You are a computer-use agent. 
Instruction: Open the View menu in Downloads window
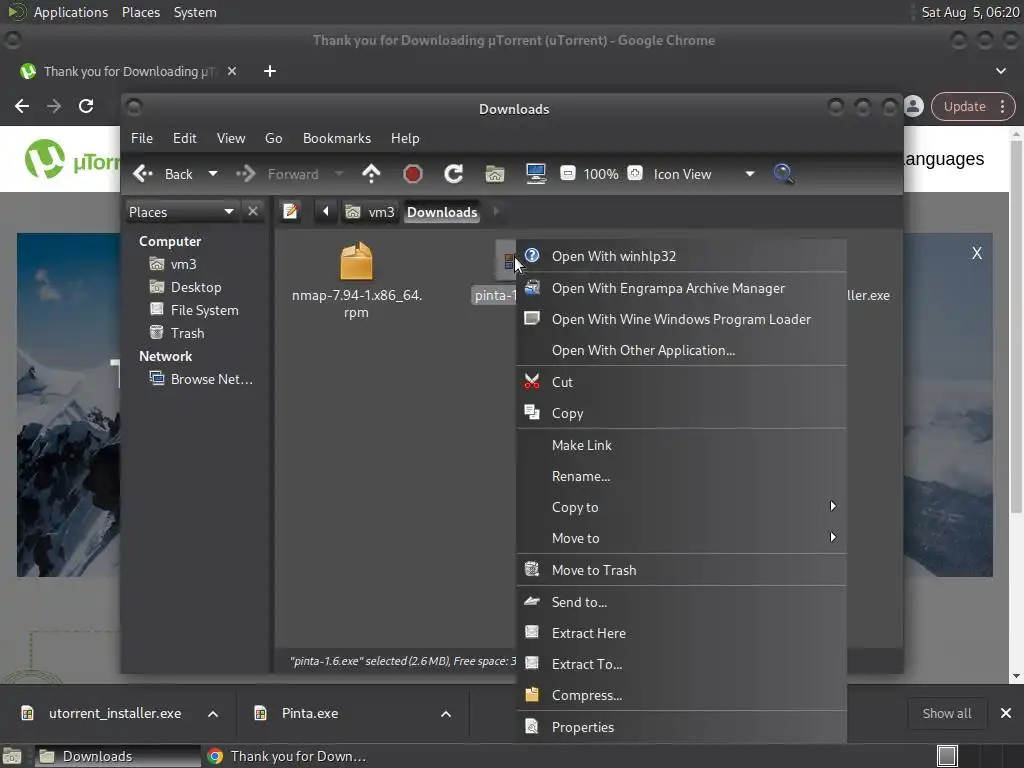[231, 138]
